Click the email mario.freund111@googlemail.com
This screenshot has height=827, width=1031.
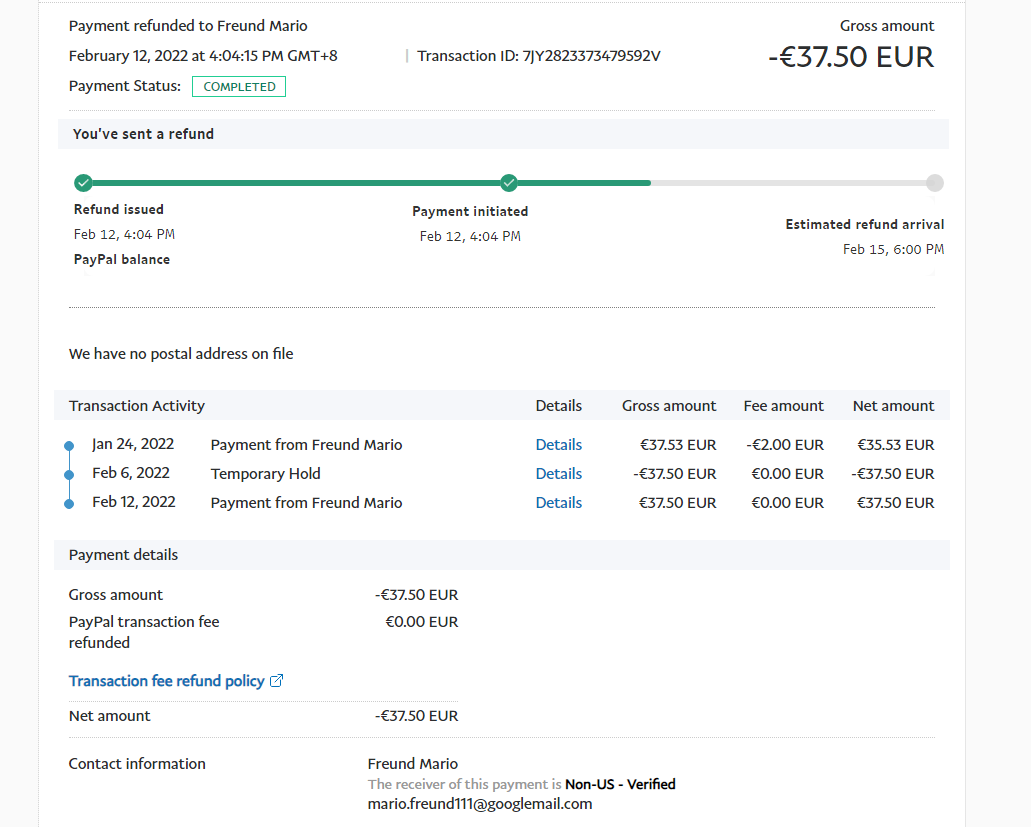(x=480, y=804)
